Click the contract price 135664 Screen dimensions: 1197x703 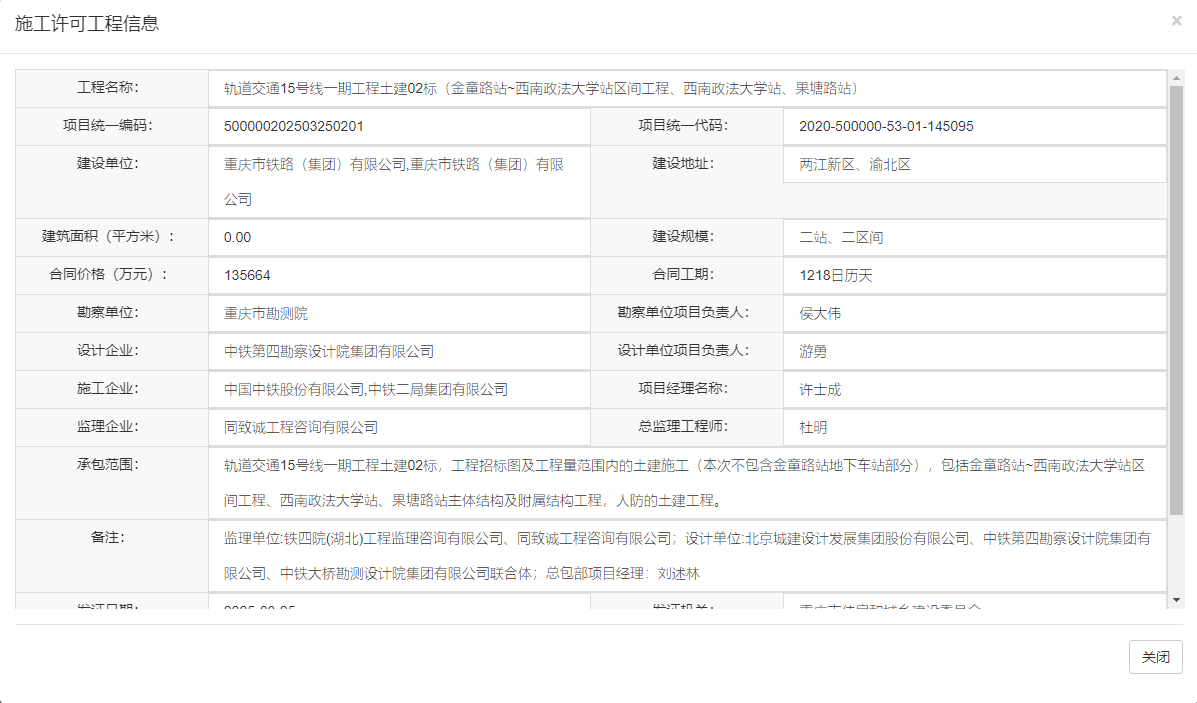[x=247, y=275]
